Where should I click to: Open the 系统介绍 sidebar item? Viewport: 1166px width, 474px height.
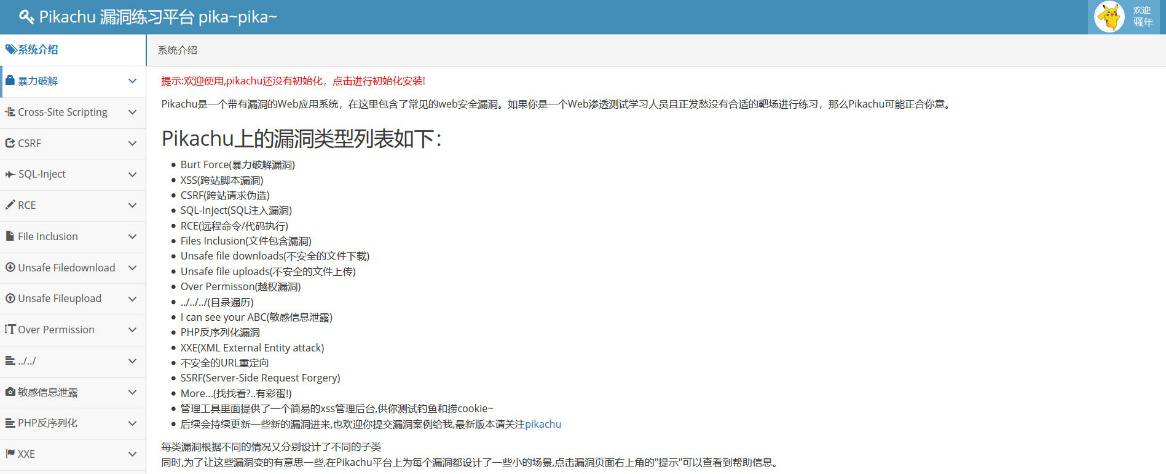coord(73,50)
